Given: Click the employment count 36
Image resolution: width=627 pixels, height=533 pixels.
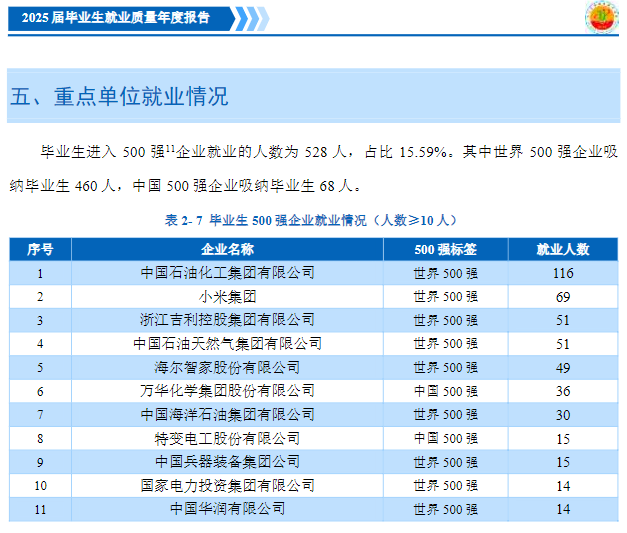Looking at the screenshot, I should pyautogui.click(x=563, y=391).
